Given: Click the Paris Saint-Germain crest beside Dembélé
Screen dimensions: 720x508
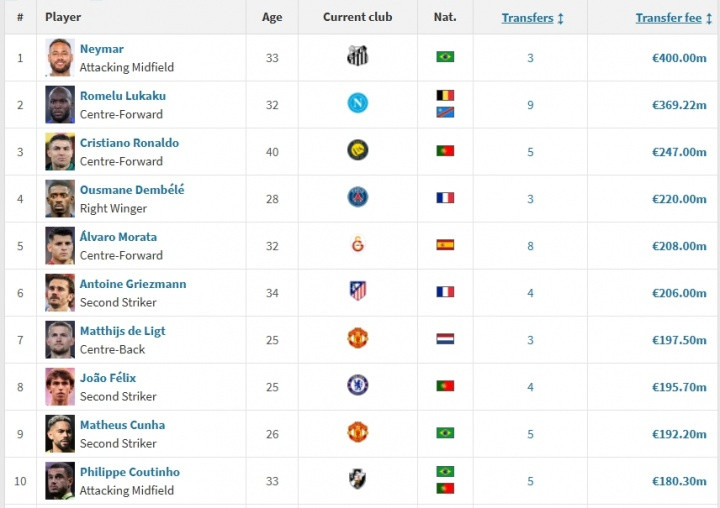Looking at the screenshot, I should click(x=357, y=197).
